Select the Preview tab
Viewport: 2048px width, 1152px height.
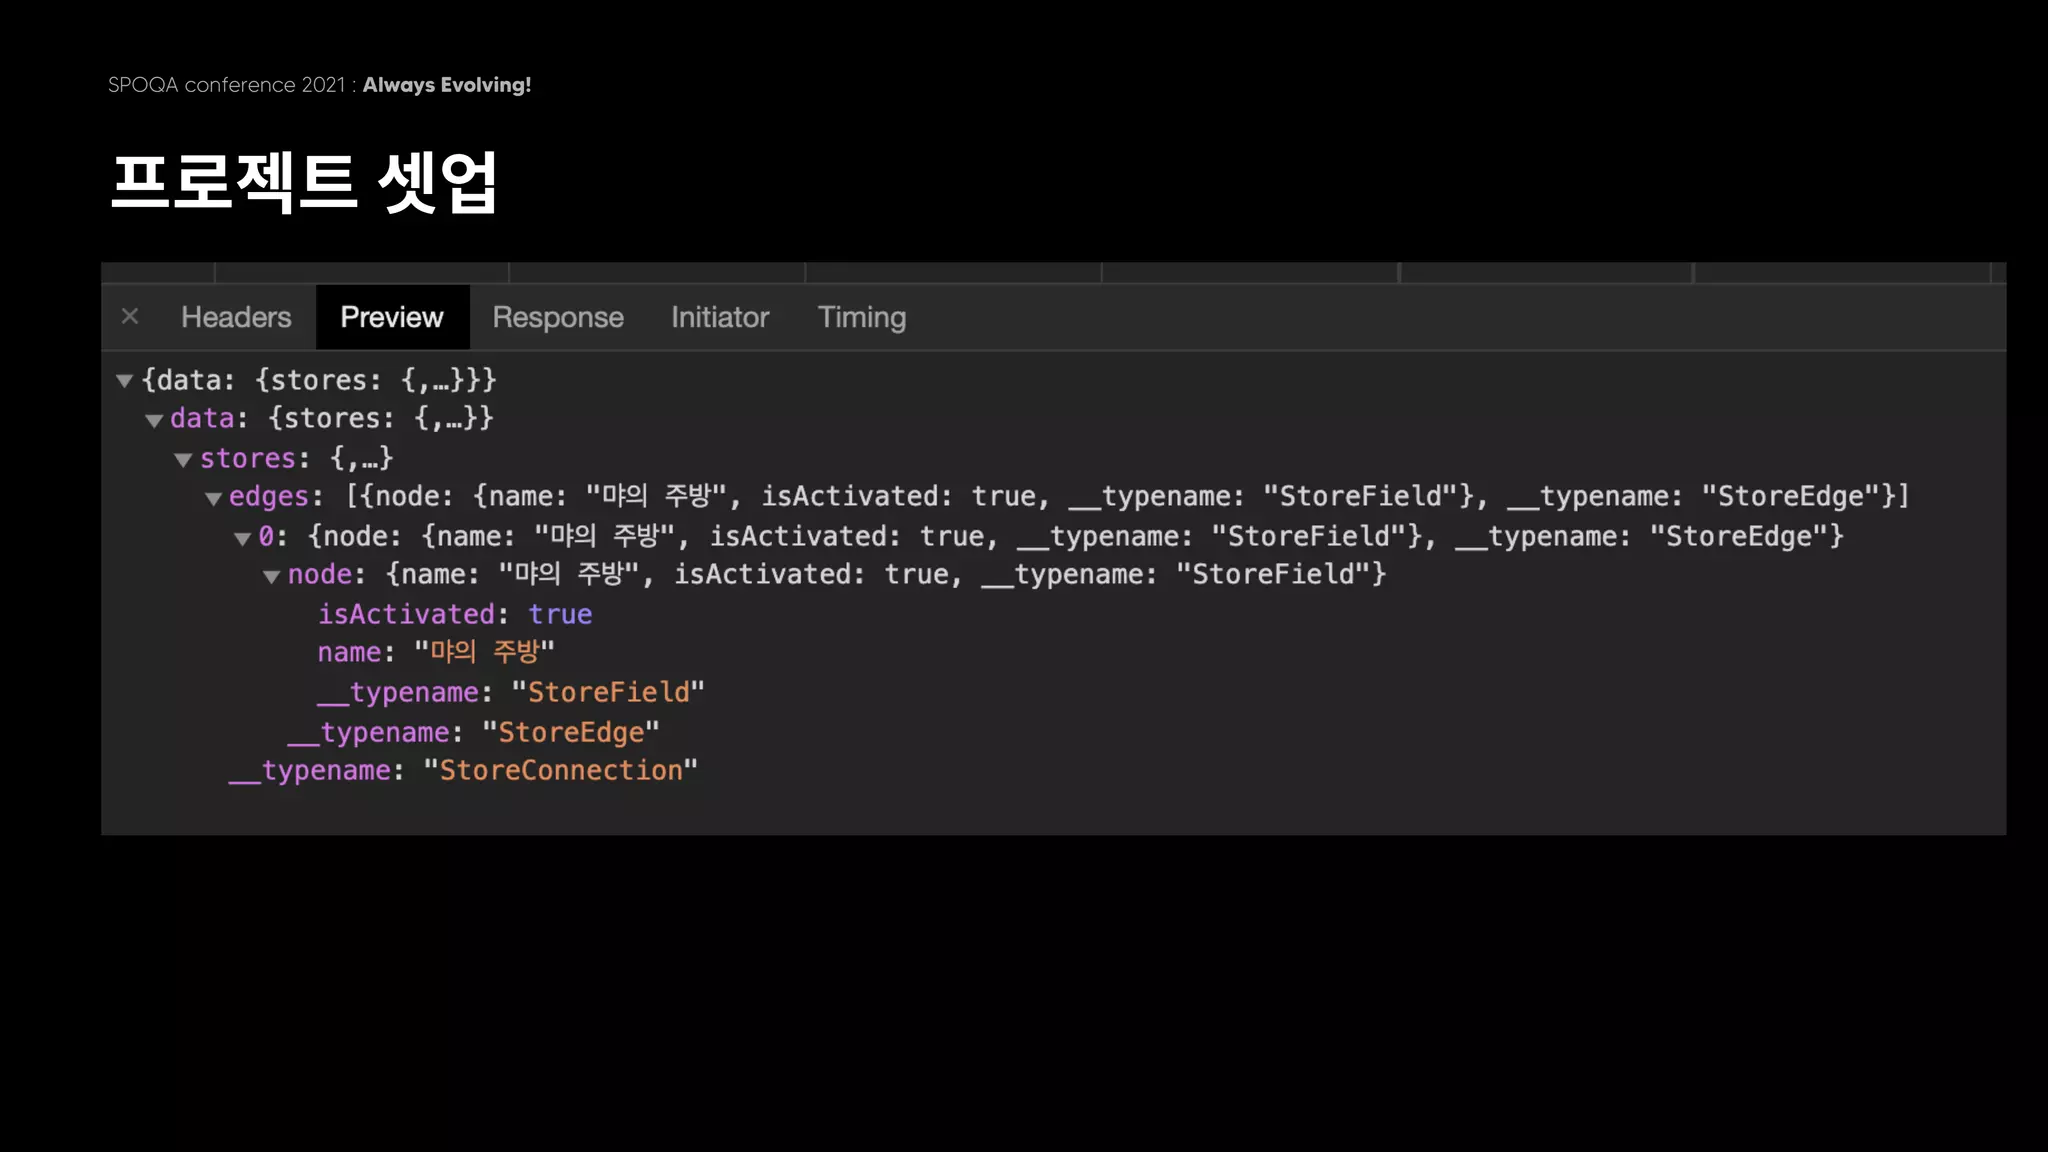coord(391,317)
